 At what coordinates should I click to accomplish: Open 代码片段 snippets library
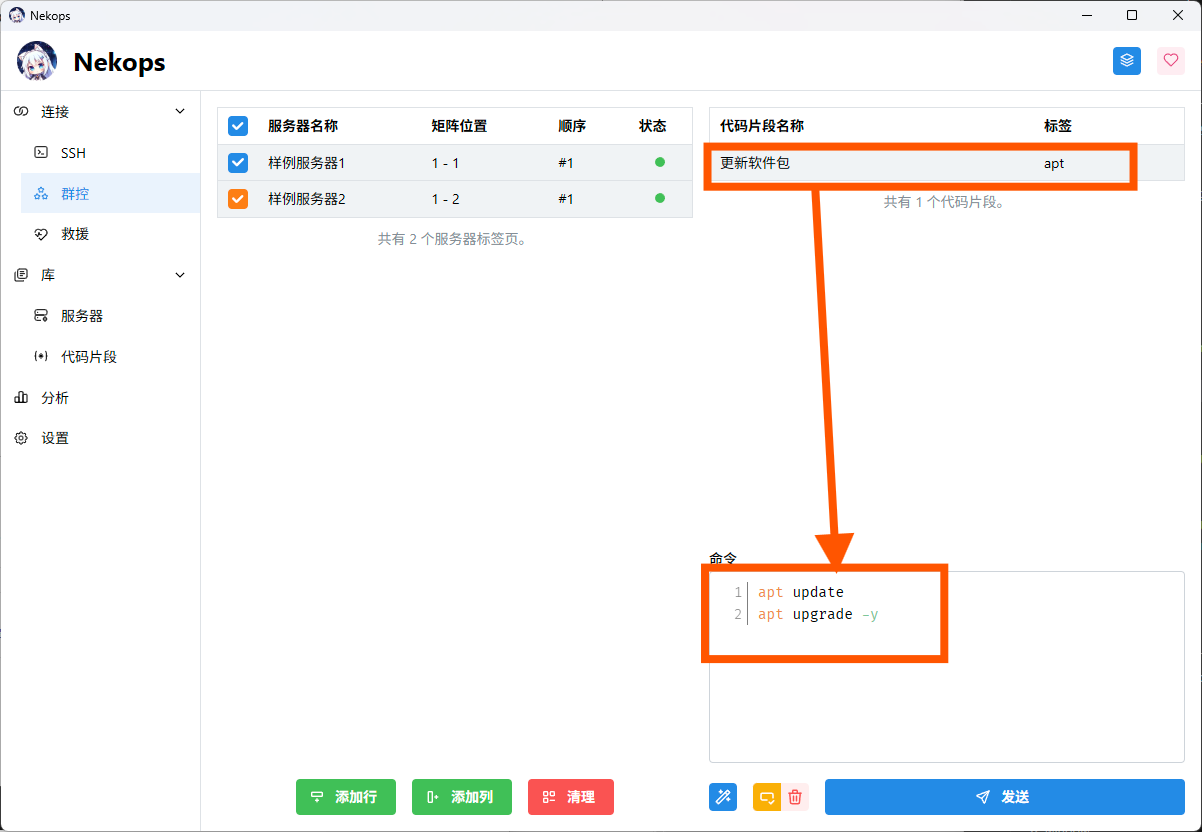tap(89, 357)
